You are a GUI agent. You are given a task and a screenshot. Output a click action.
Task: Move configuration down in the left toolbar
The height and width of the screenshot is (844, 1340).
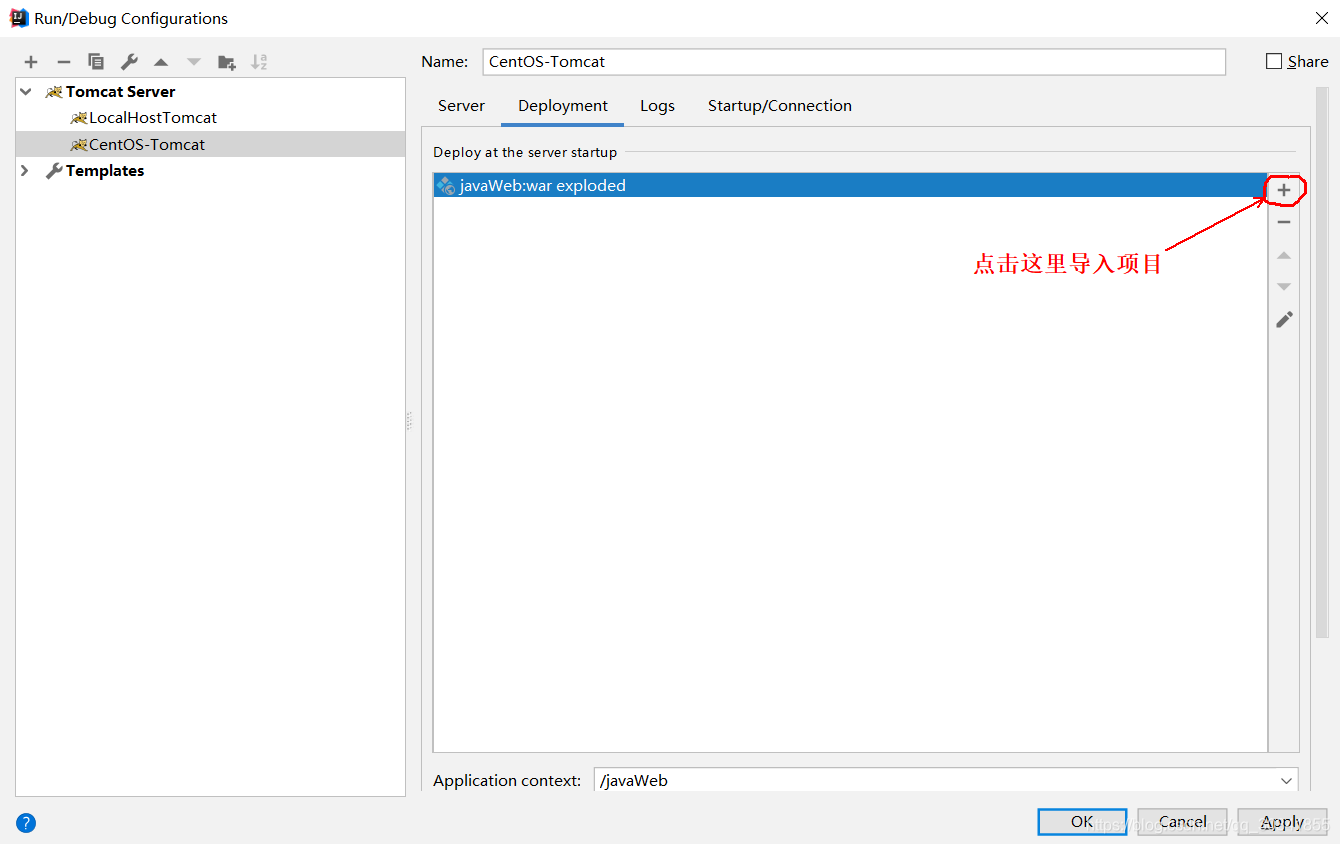point(194,62)
